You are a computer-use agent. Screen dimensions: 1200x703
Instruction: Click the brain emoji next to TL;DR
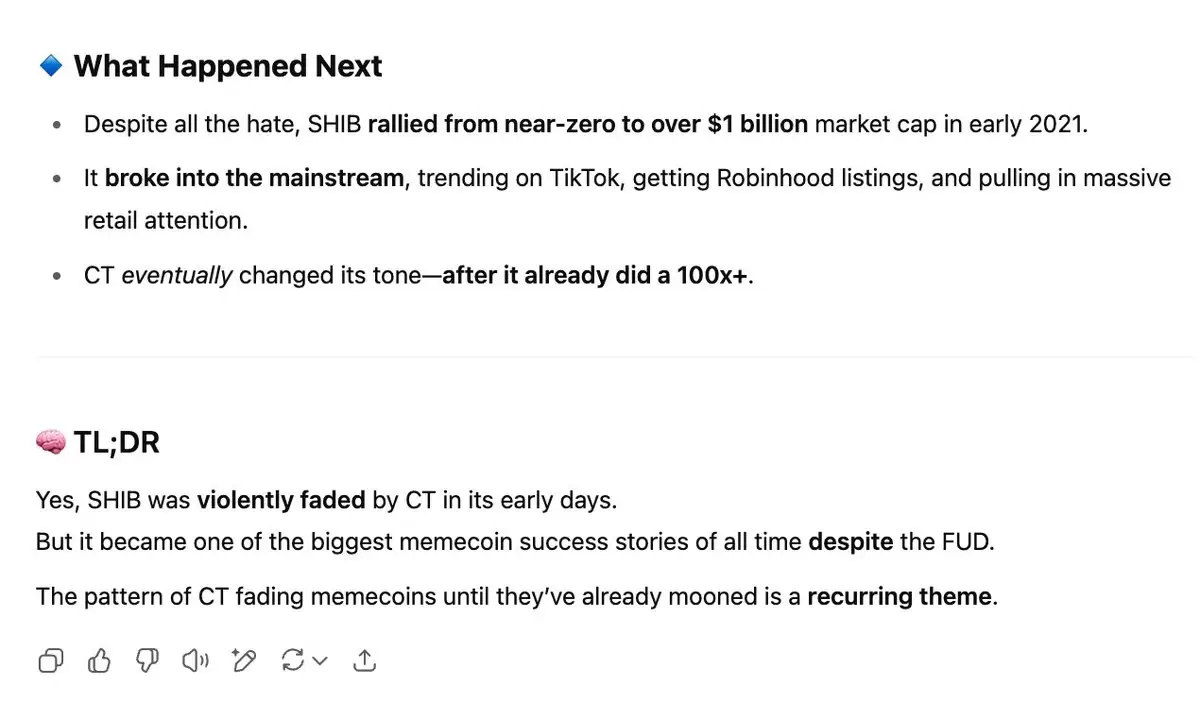tap(50, 442)
